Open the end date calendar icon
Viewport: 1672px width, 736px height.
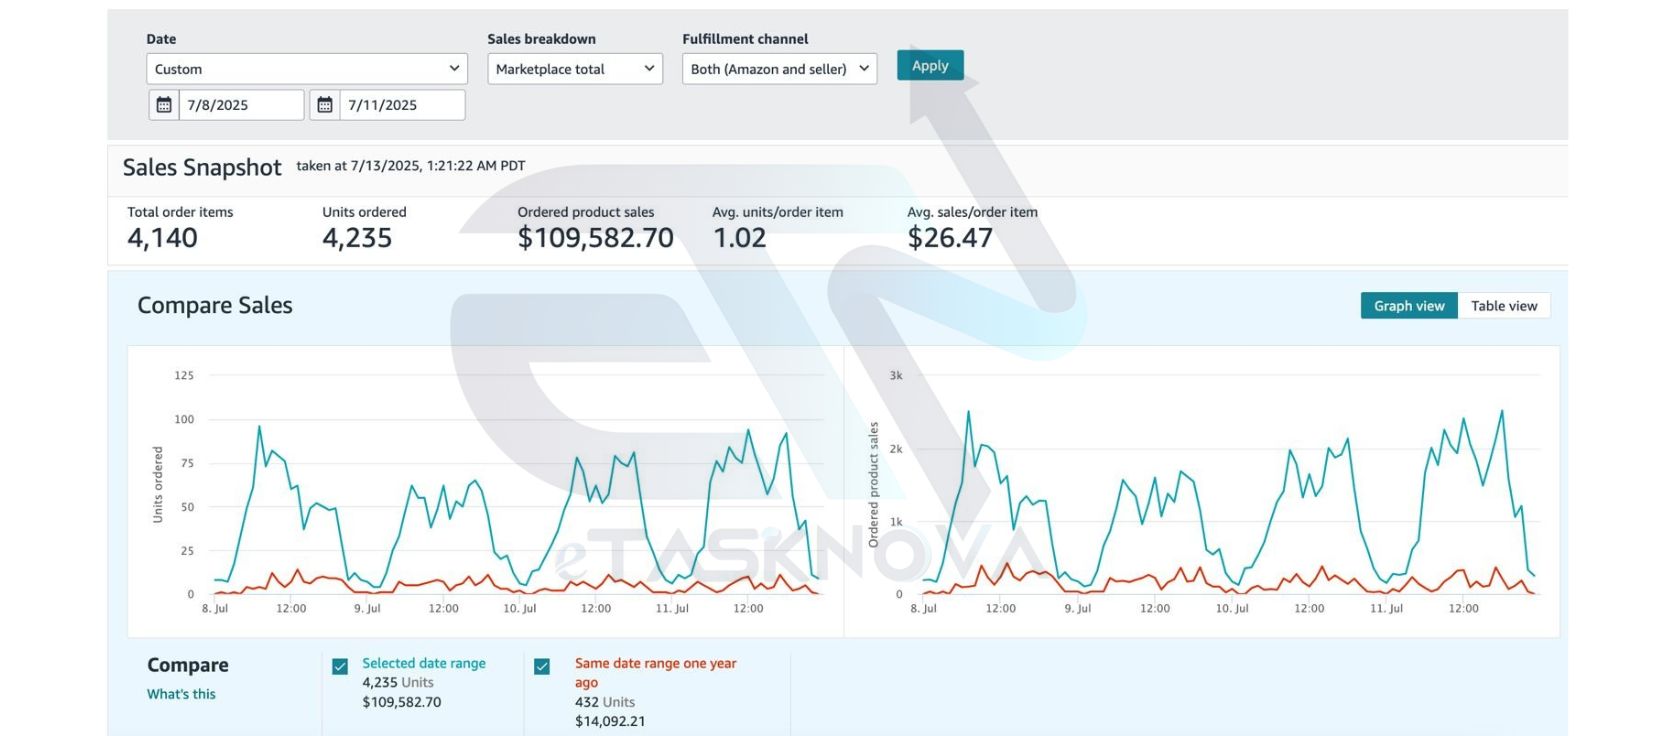[325, 105]
